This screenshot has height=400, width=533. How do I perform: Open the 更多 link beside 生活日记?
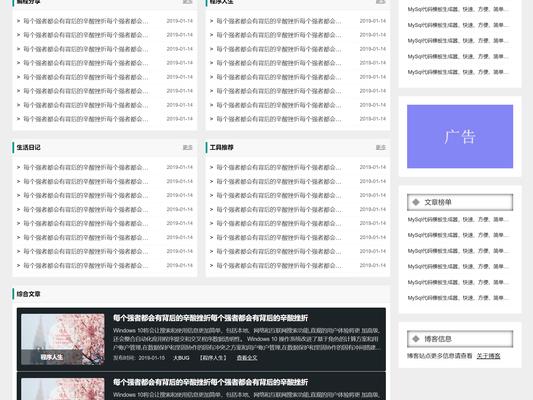188,147
